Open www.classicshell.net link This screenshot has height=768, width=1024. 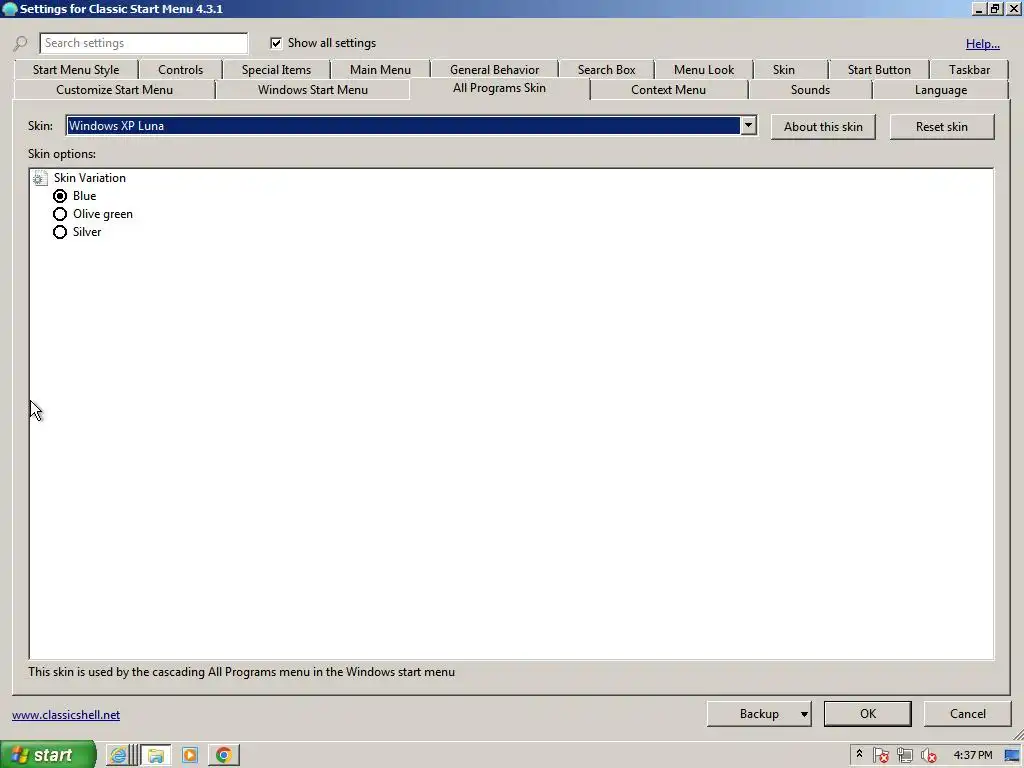(66, 715)
